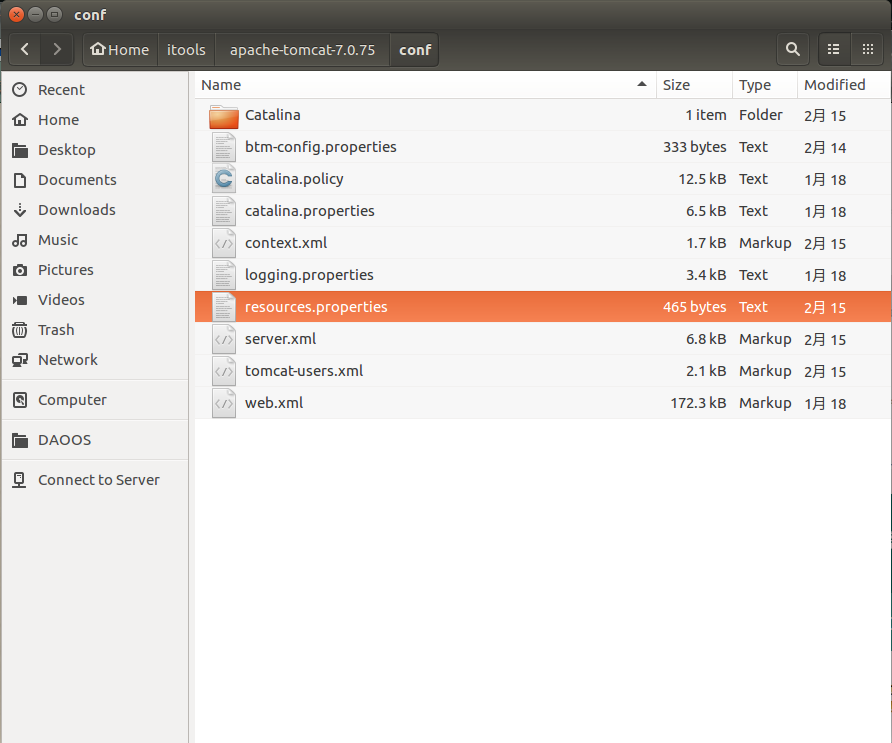The image size is (892, 743).
Task: Sort by the Type column header
Action: (765, 85)
